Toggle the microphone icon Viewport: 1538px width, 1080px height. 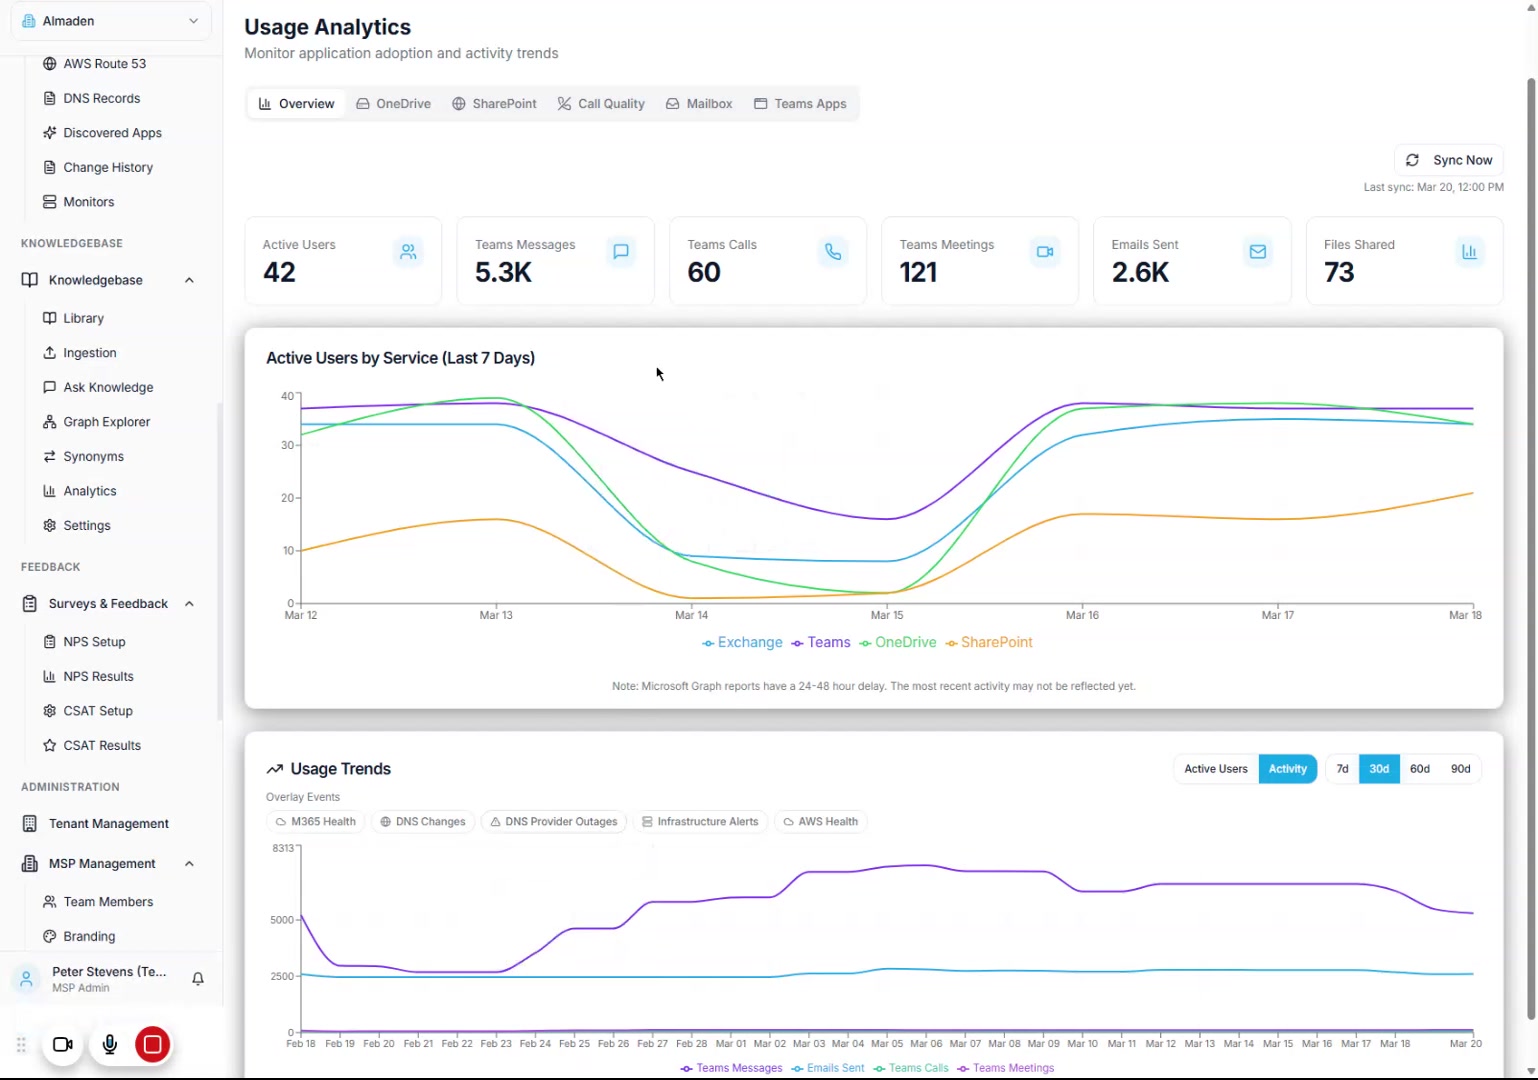(x=110, y=1045)
